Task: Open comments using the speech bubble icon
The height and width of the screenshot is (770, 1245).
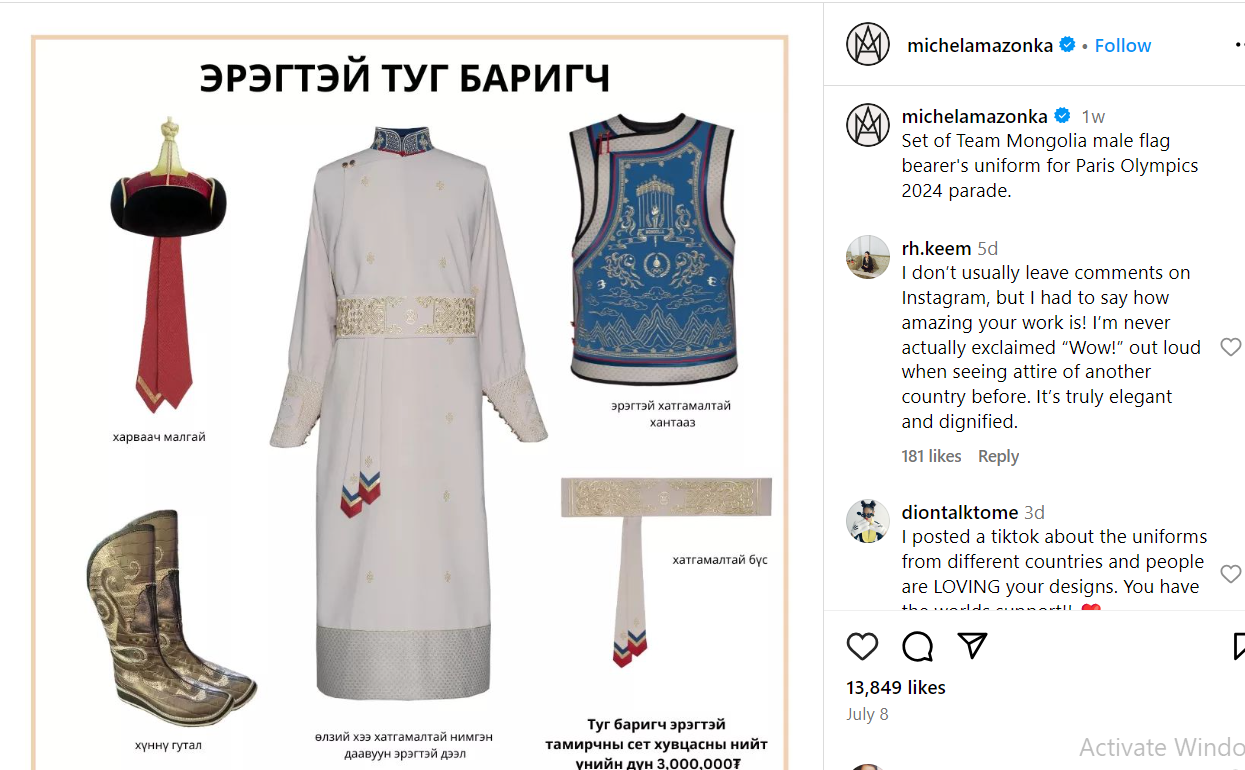Action: 917,647
